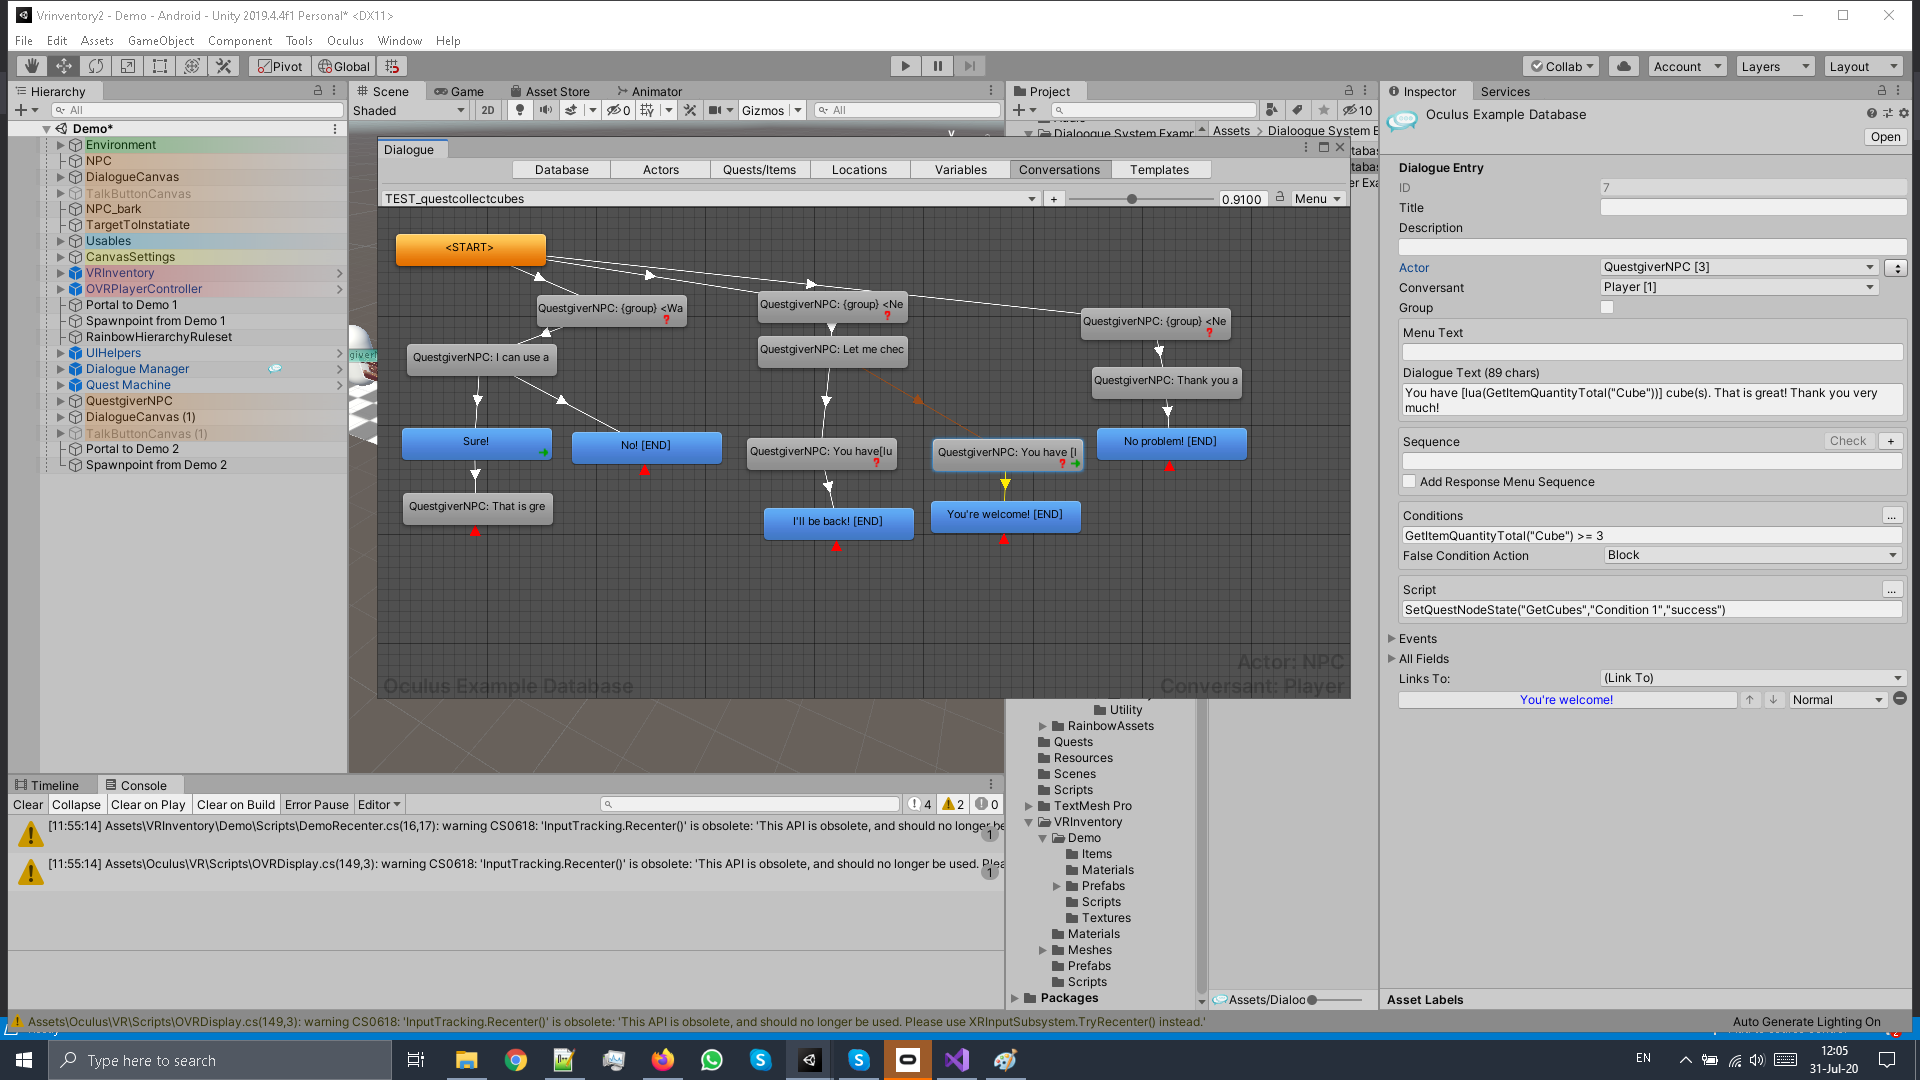
Task: Search by label in Project panel
Action: point(1297,110)
